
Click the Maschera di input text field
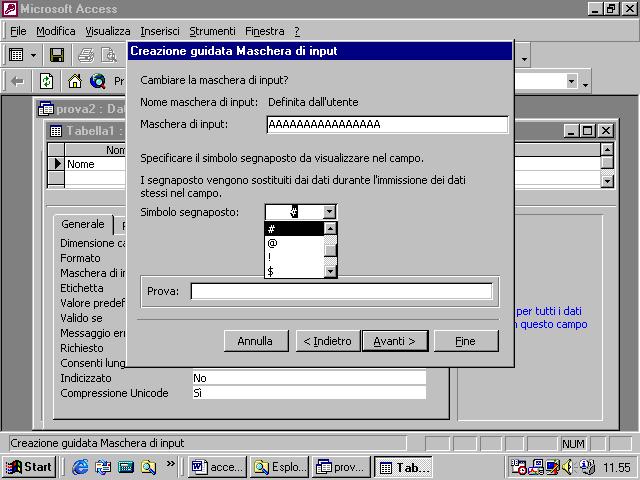pos(387,124)
